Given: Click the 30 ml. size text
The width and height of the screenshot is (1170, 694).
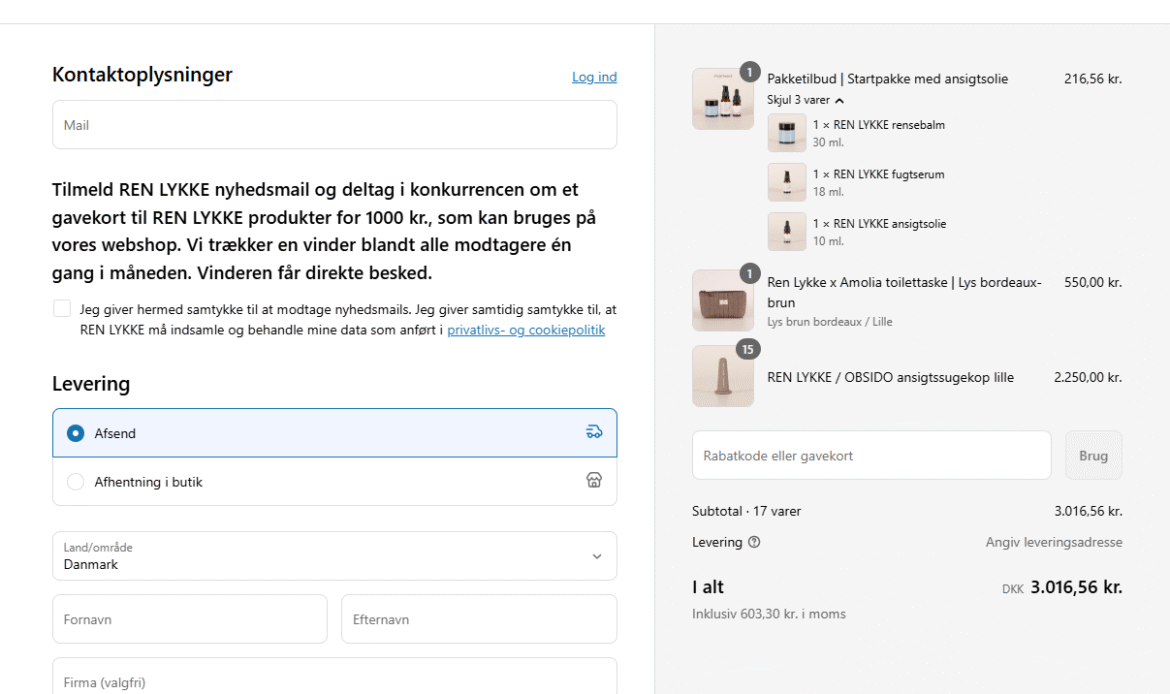Looking at the screenshot, I should tap(828, 142).
